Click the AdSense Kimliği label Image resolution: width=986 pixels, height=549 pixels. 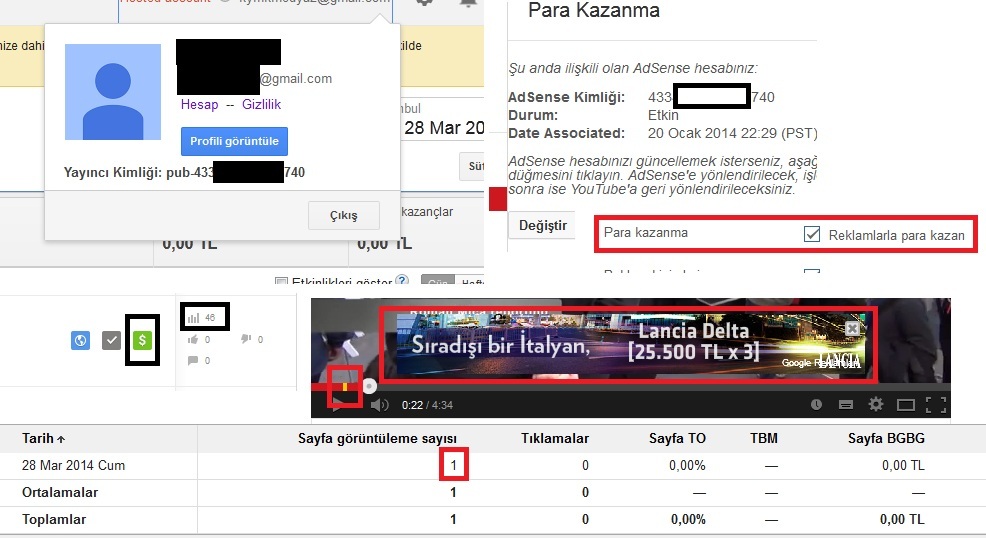click(567, 97)
